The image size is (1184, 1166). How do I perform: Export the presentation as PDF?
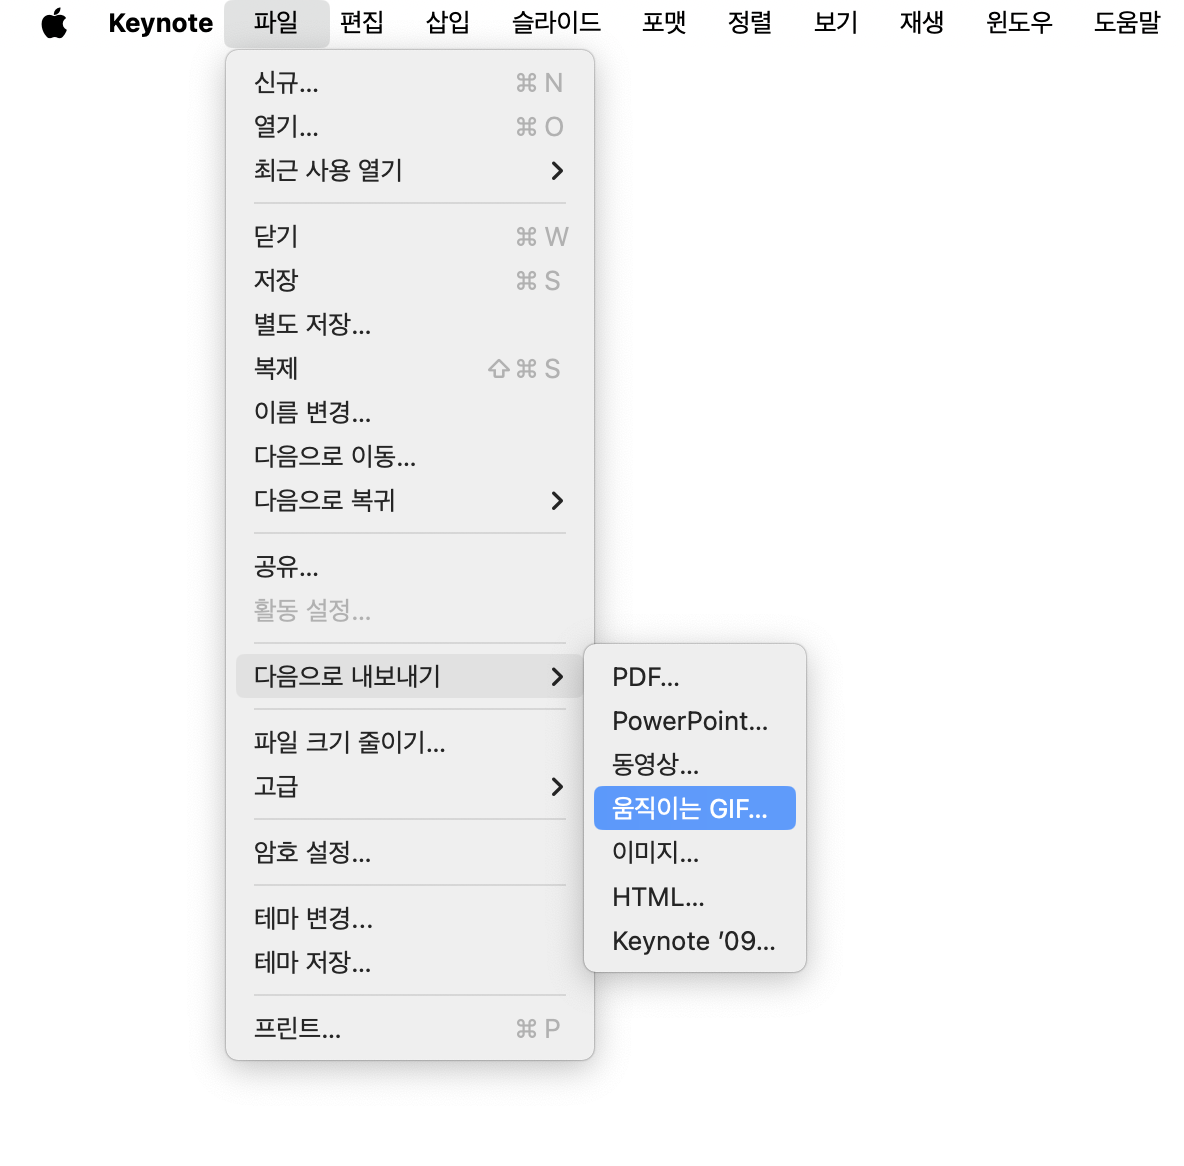(x=646, y=676)
